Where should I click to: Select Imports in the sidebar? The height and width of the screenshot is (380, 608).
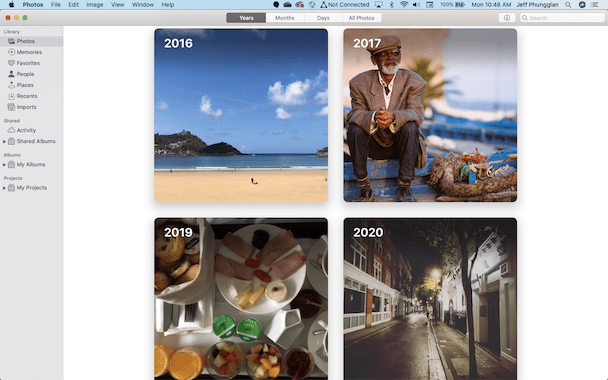point(26,107)
